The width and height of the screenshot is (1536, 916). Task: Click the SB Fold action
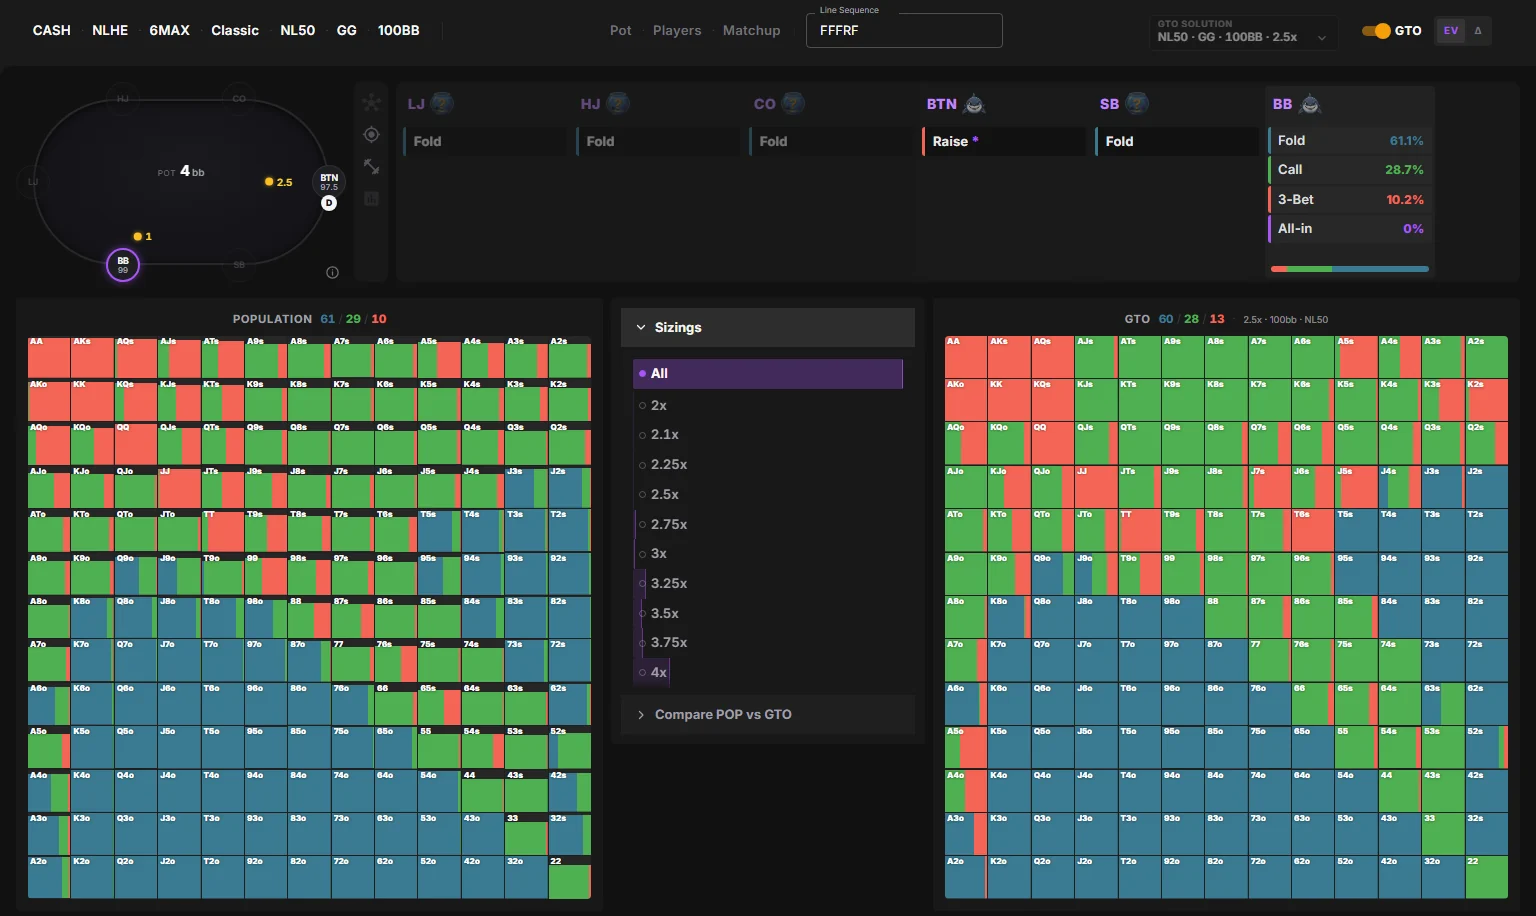(x=1177, y=141)
